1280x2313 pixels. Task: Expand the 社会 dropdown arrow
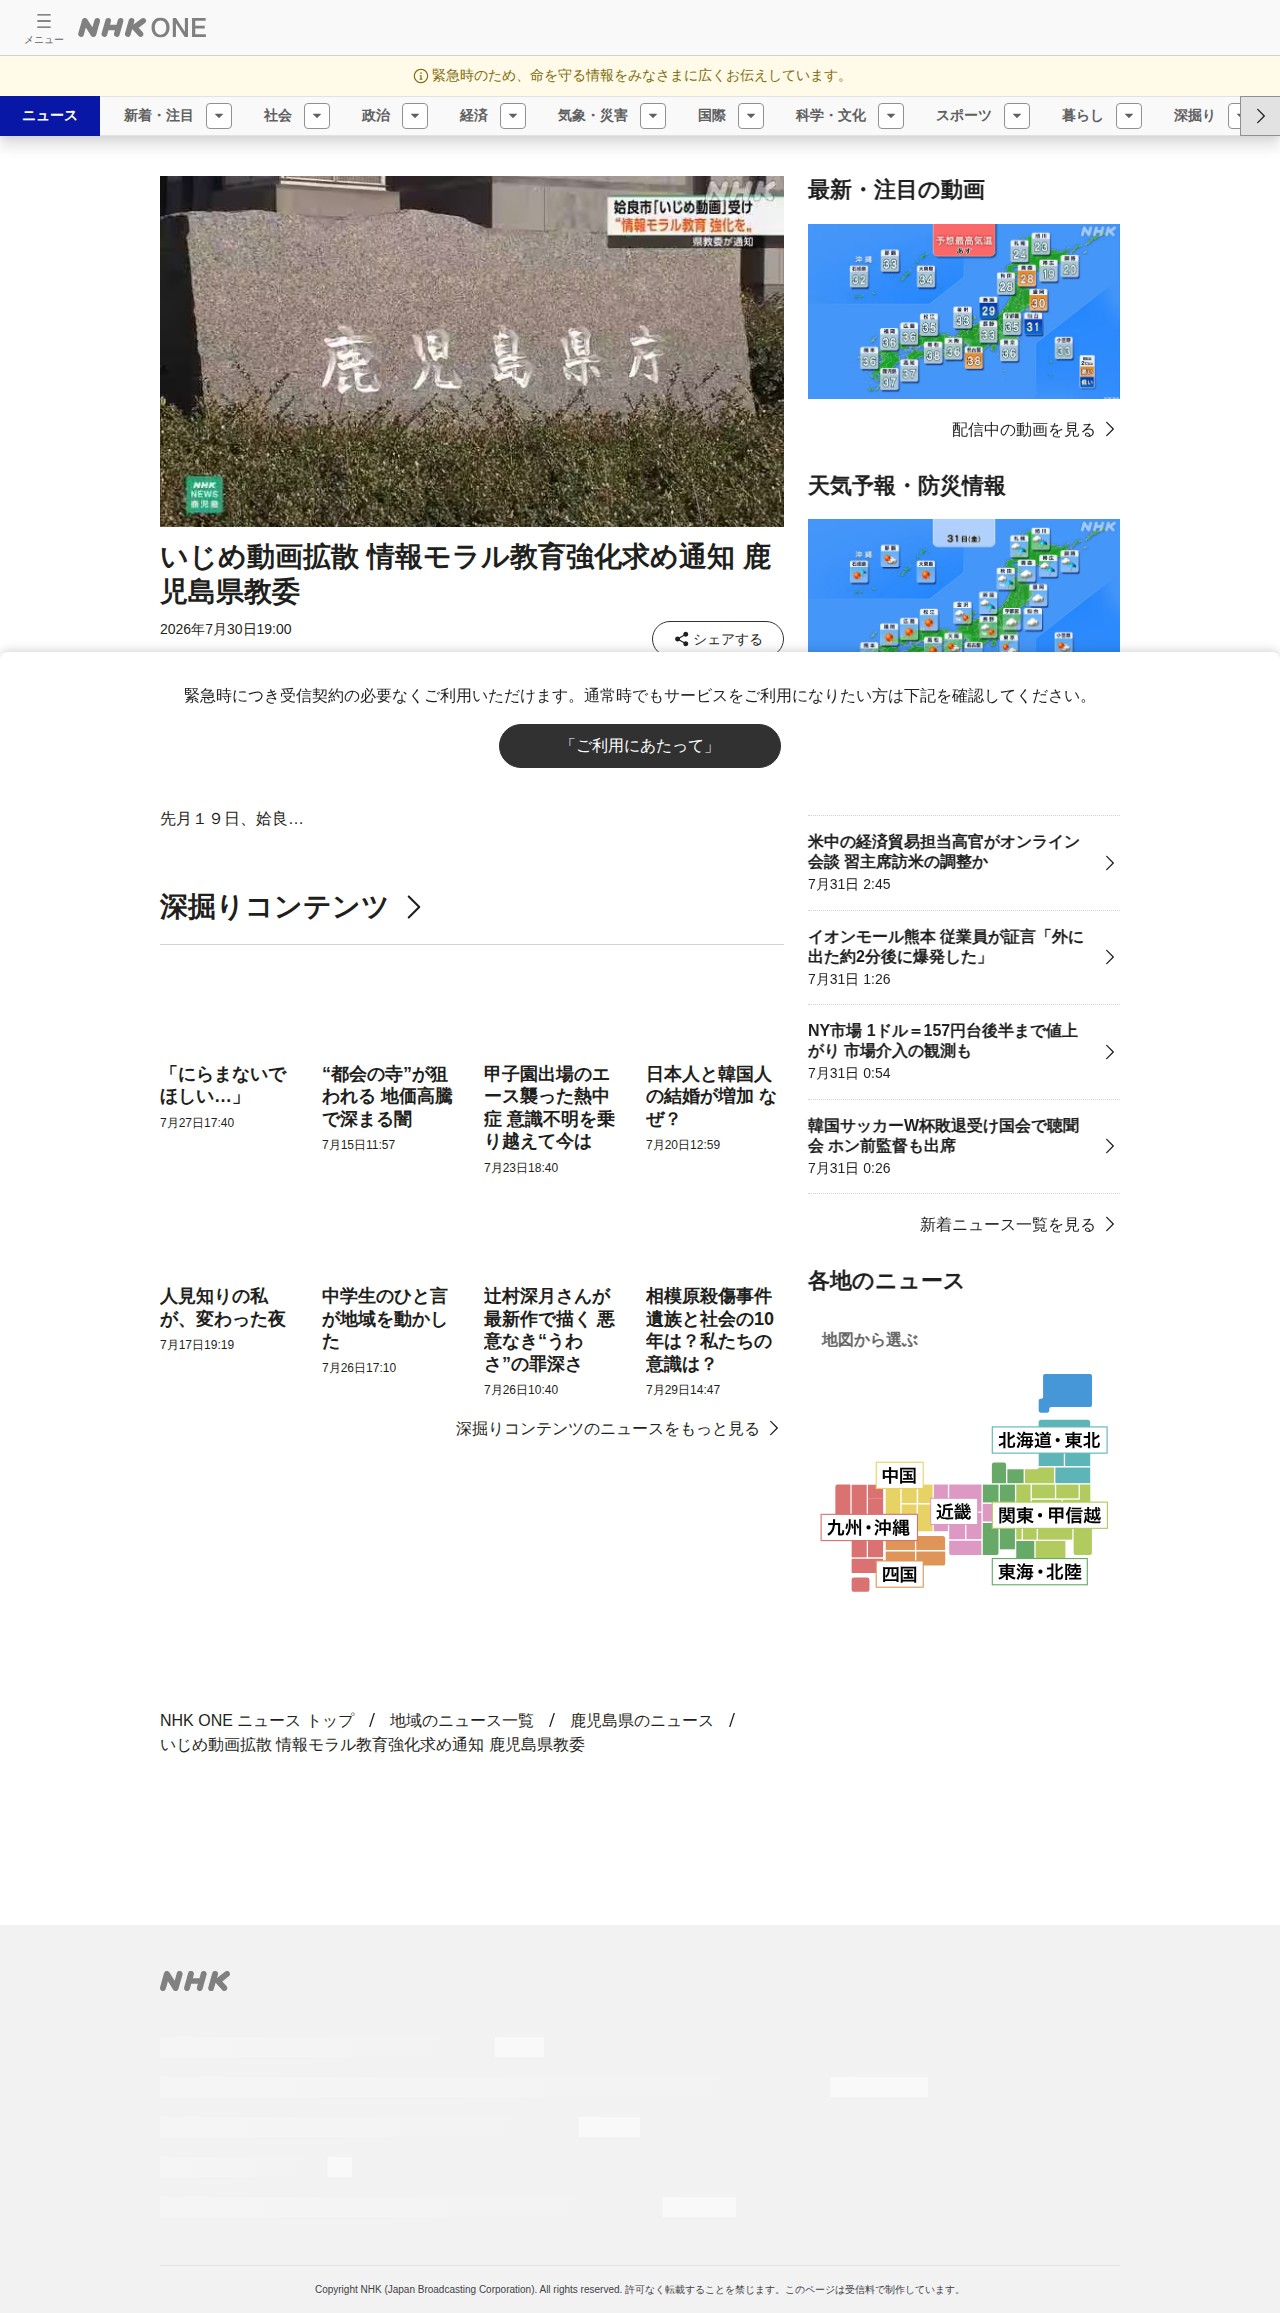pyautogui.click(x=317, y=116)
